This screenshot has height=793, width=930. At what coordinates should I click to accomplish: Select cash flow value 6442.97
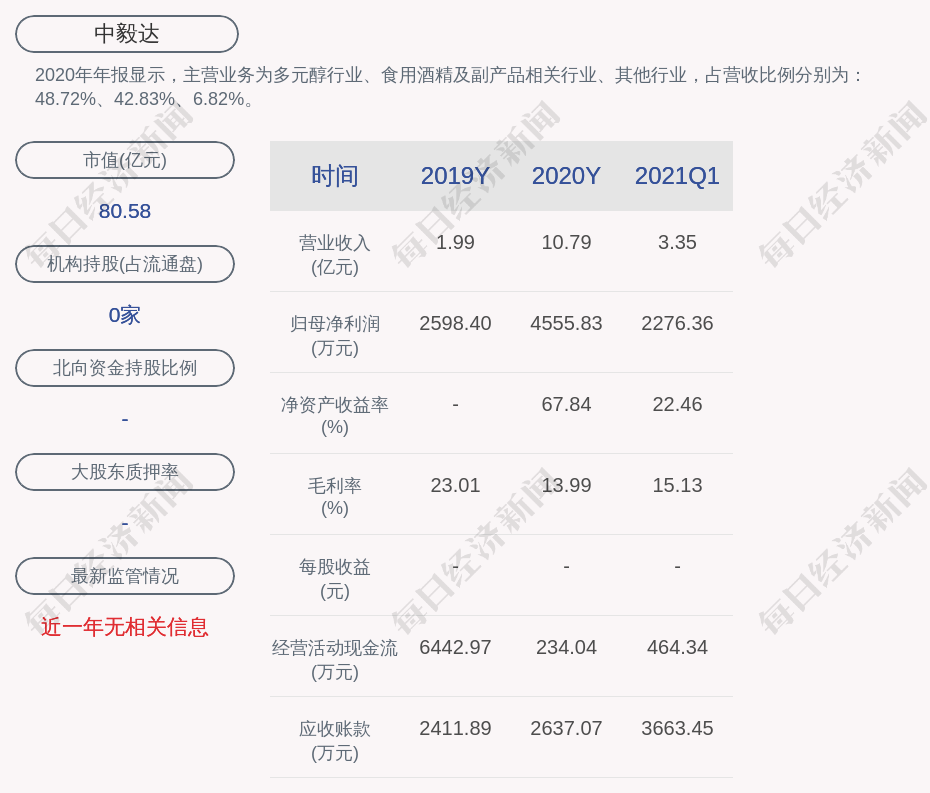[x=455, y=648]
